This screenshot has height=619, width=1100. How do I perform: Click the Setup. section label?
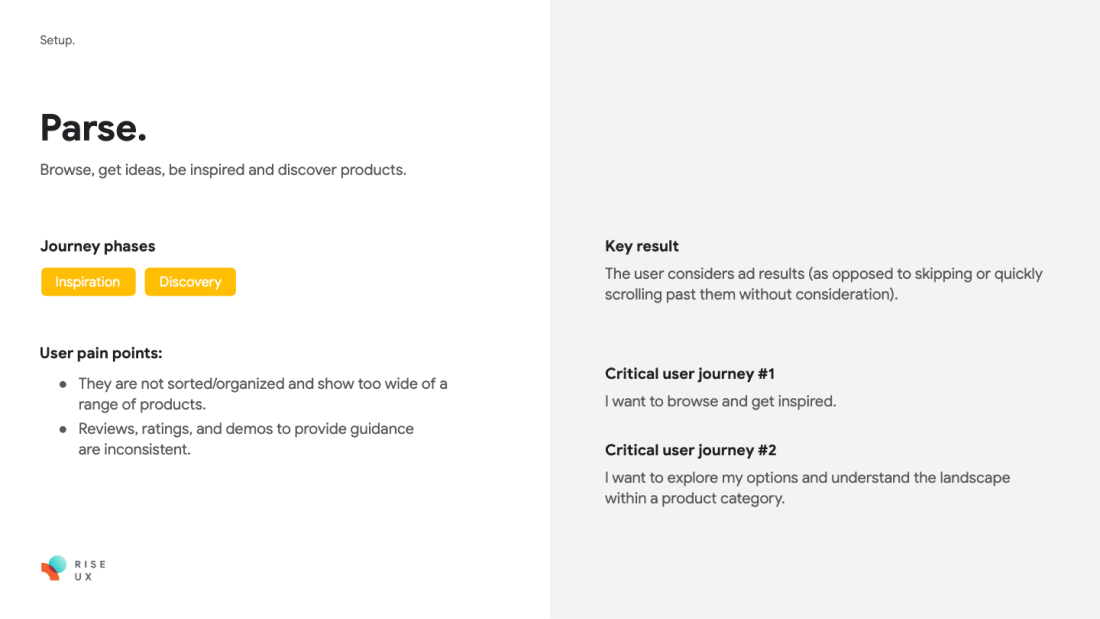57,40
